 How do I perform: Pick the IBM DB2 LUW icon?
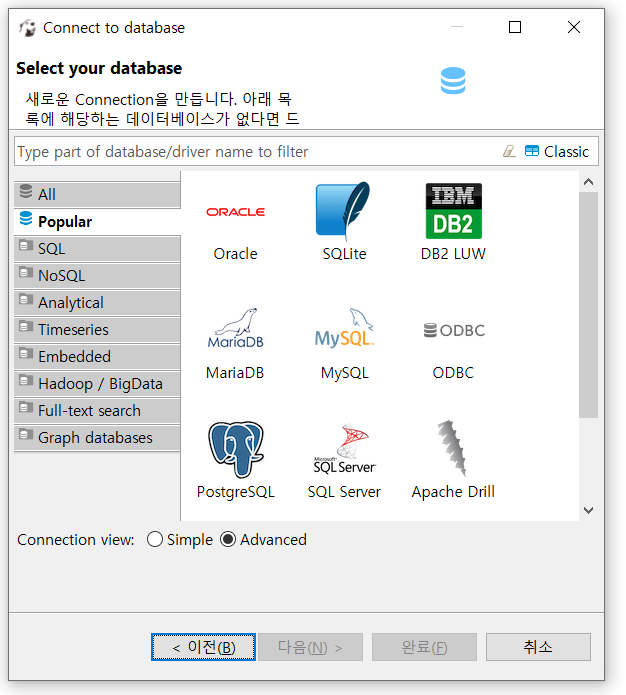coord(454,211)
